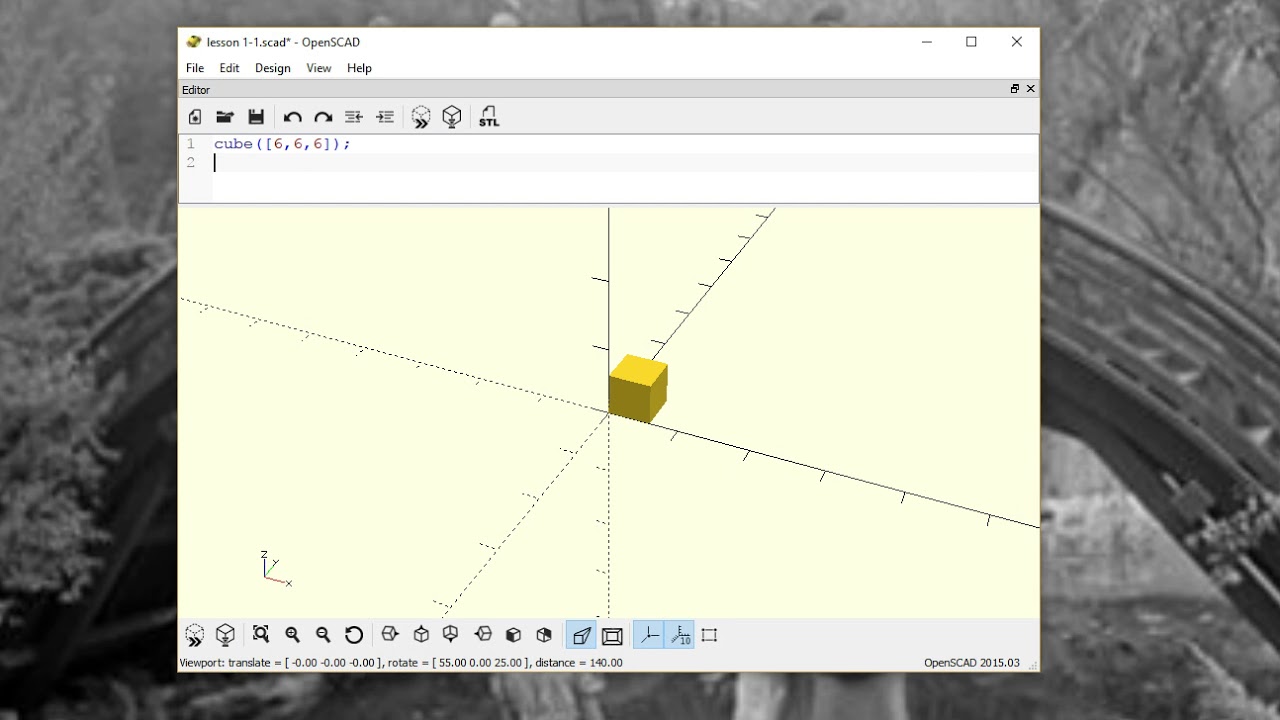Toggle perspective projection mode
Screen dimensions: 1280x720
(x=581, y=635)
